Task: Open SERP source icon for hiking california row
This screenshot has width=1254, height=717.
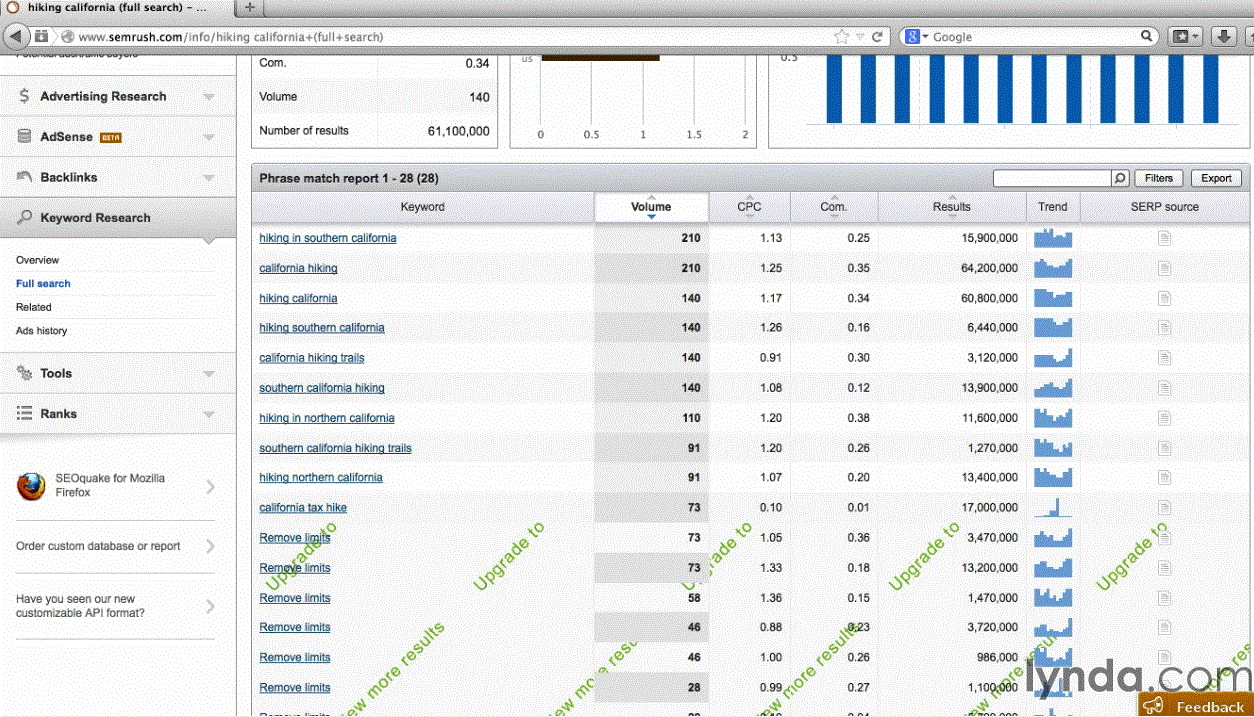Action: tap(1164, 298)
